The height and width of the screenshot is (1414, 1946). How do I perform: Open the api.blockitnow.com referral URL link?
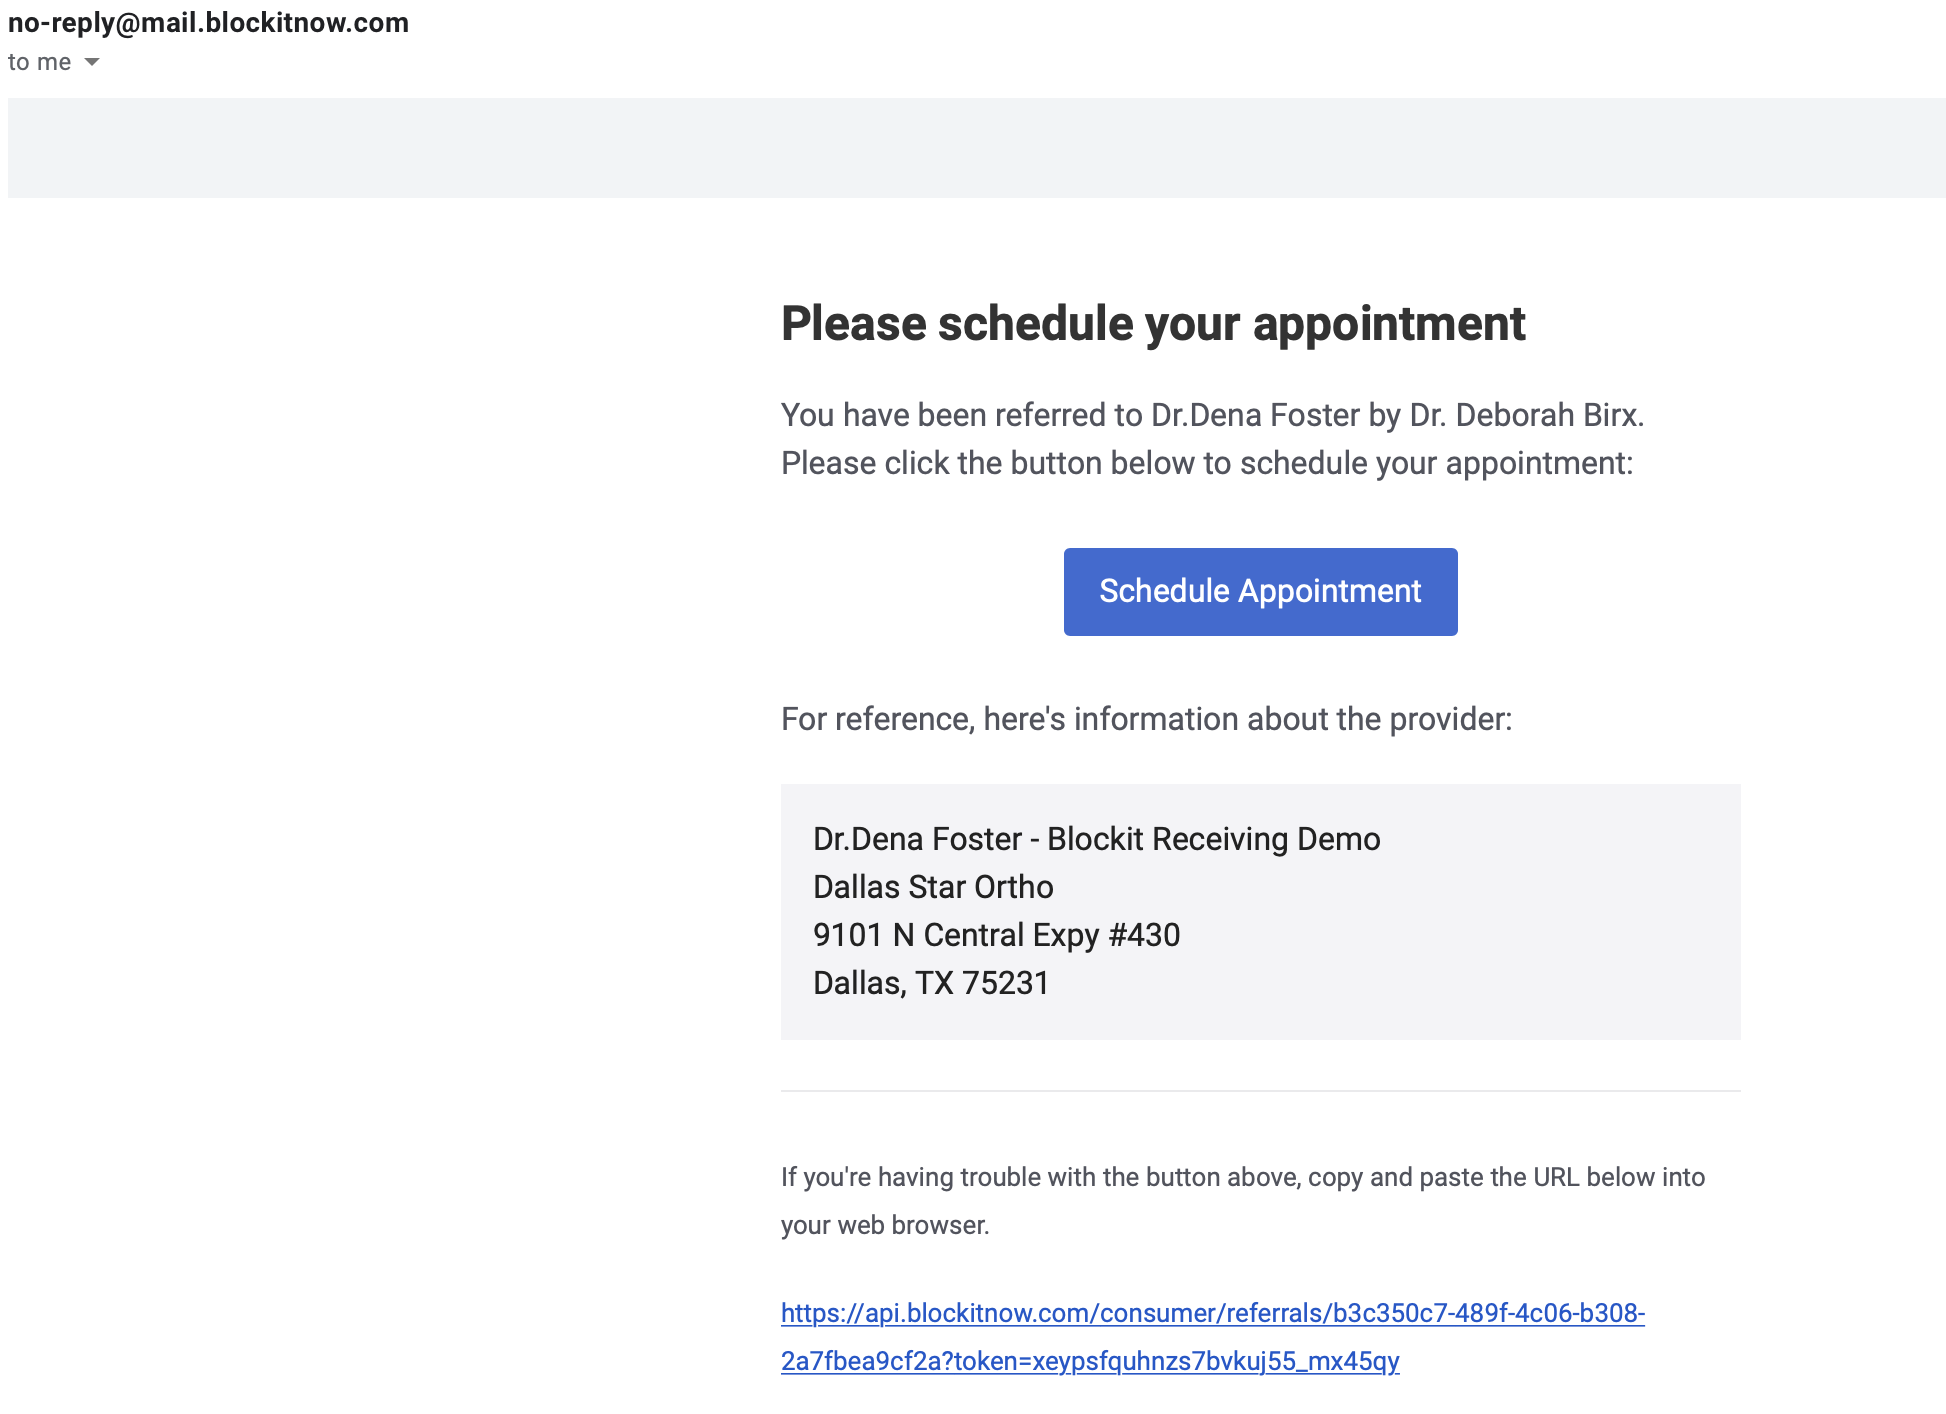point(1212,1313)
